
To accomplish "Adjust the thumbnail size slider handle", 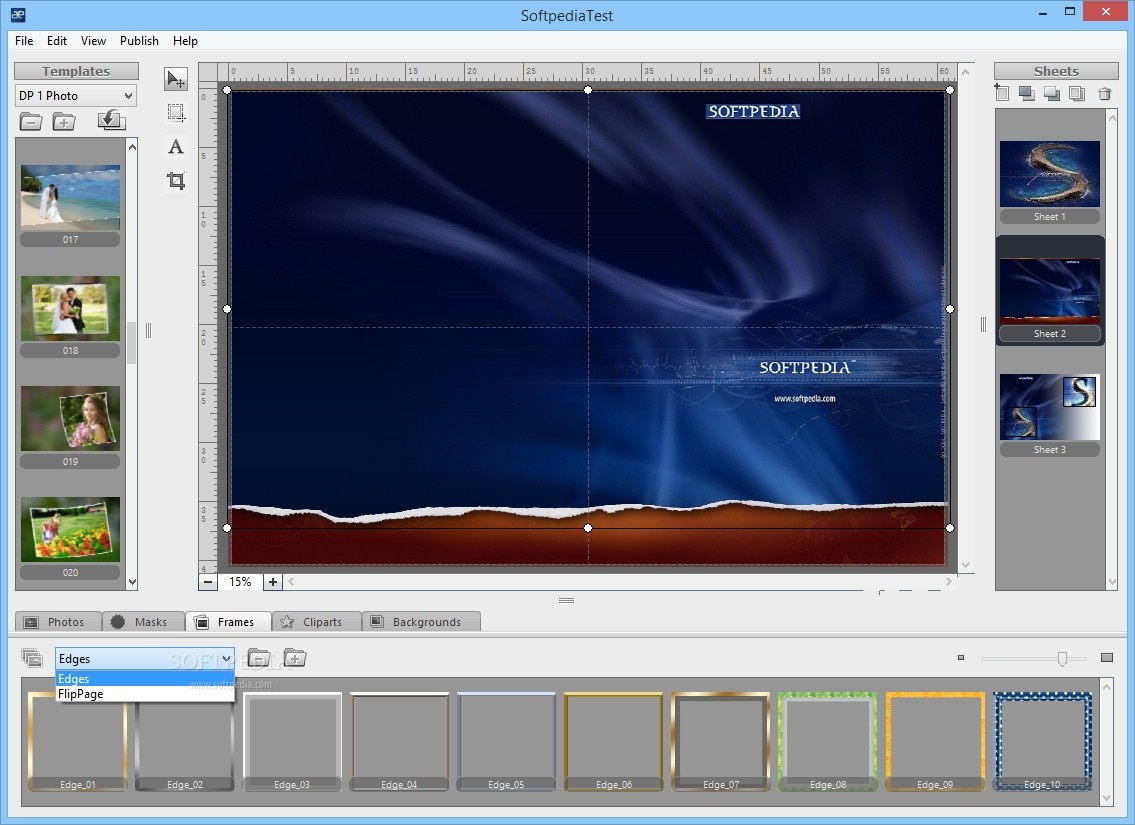I will coord(1062,659).
